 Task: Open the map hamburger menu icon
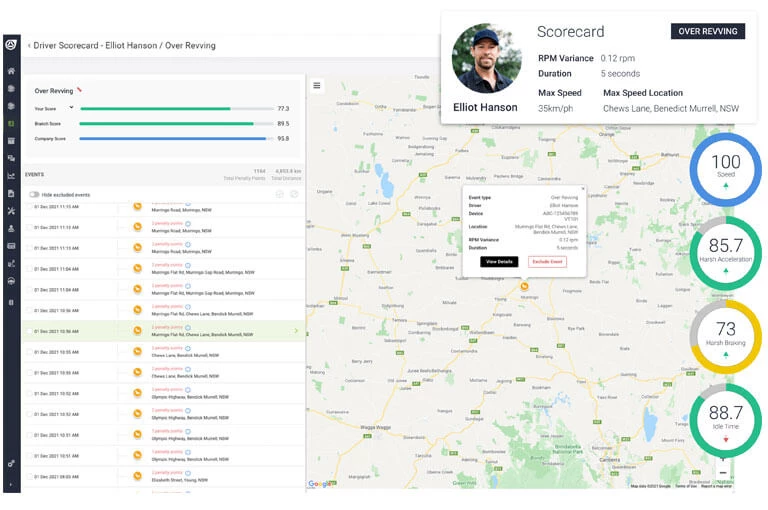click(x=317, y=85)
